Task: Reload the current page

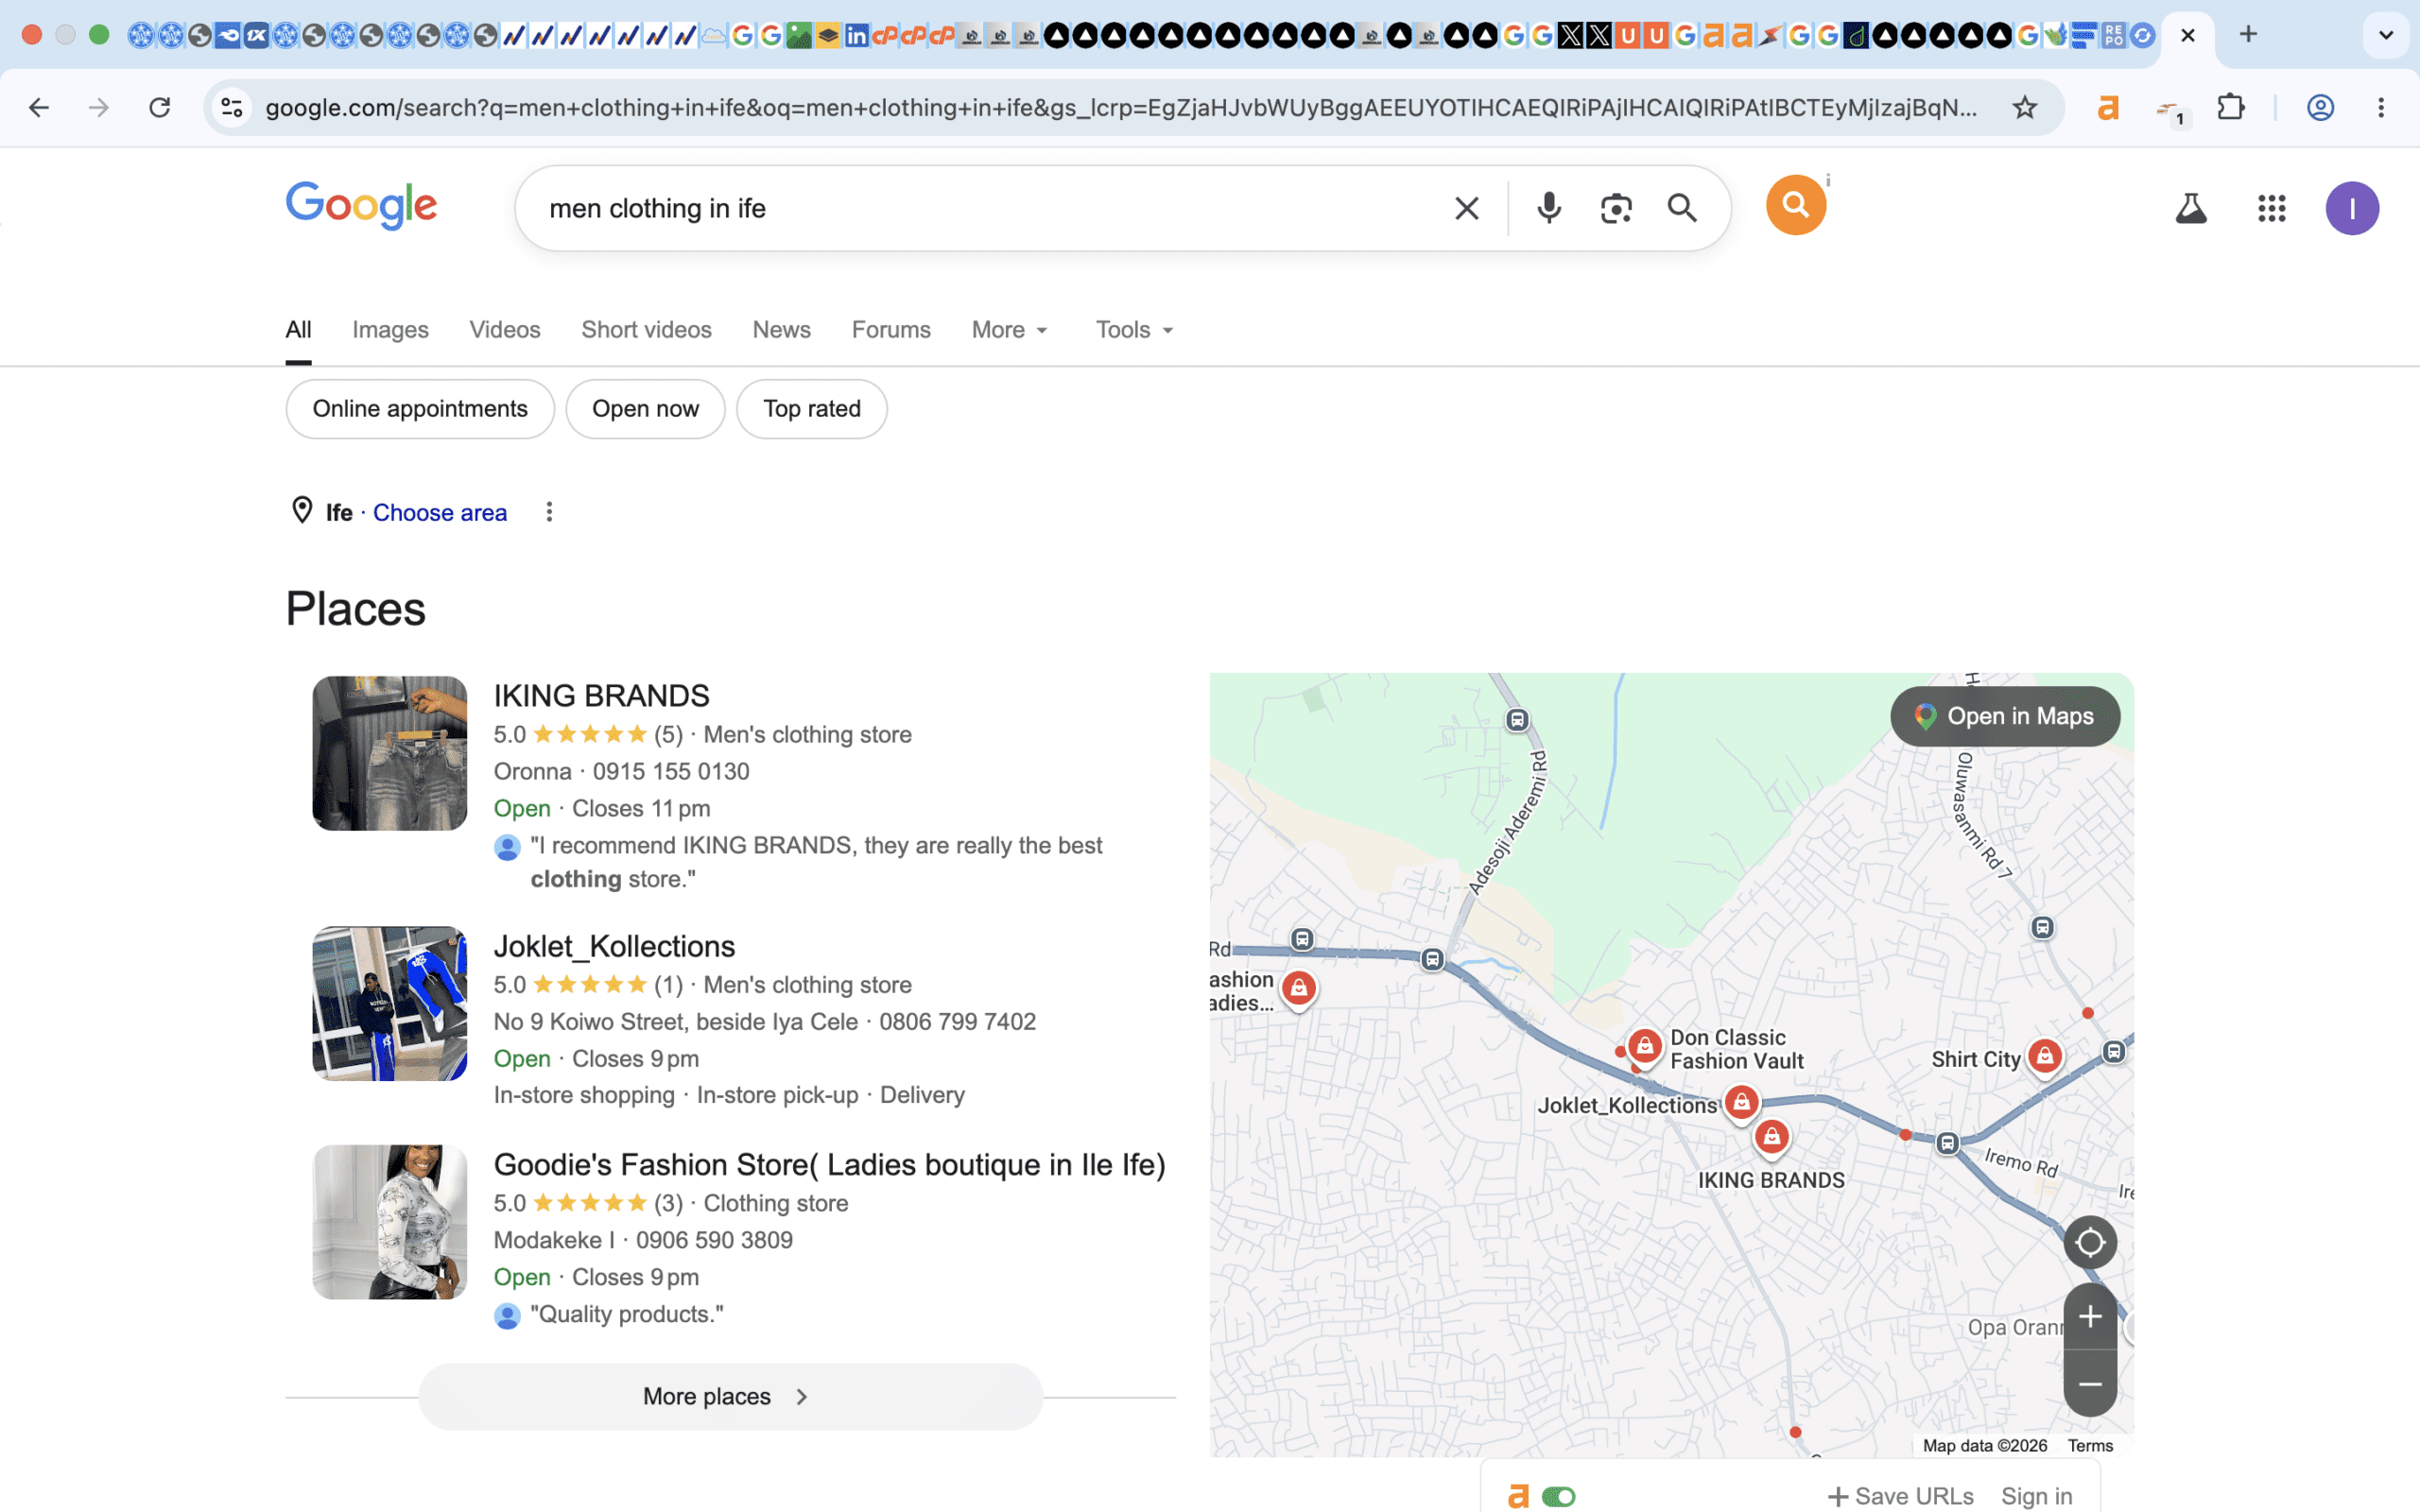Action: pyautogui.click(x=160, y=108)
